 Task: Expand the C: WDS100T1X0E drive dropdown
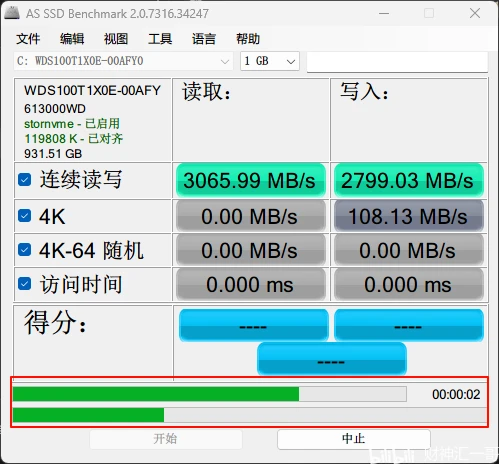123,61
